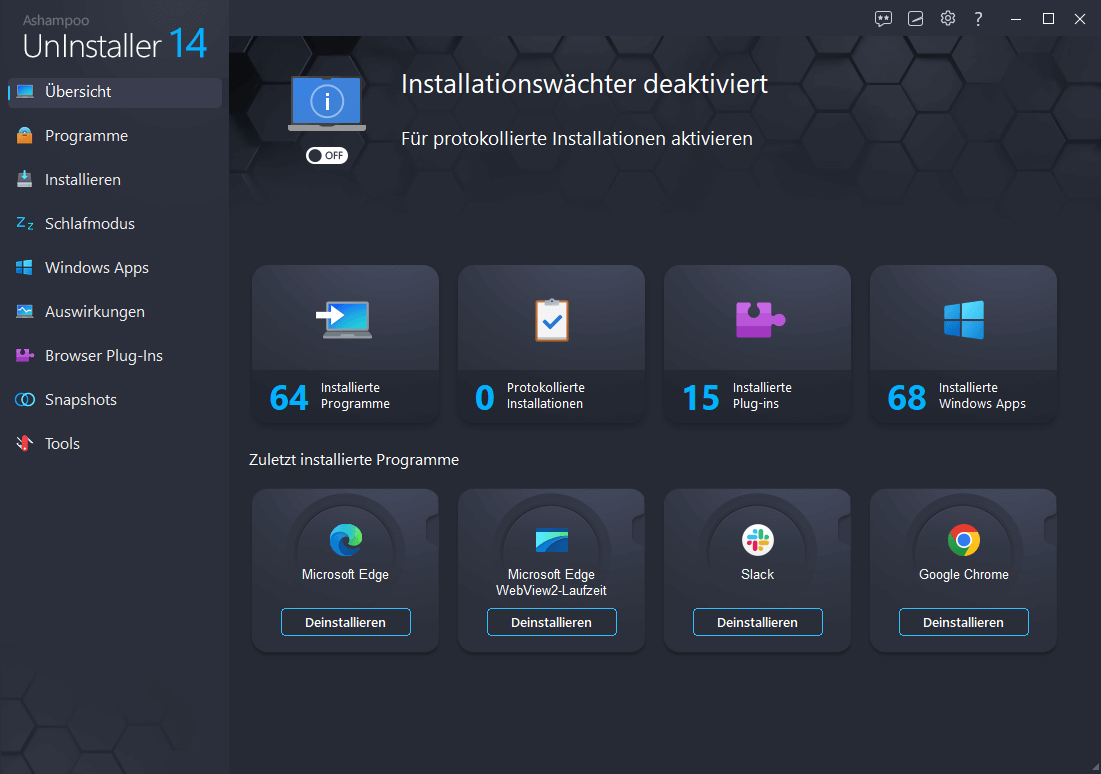Open Programme in the sidebar

pyautogui.click(x=86, y=136)
